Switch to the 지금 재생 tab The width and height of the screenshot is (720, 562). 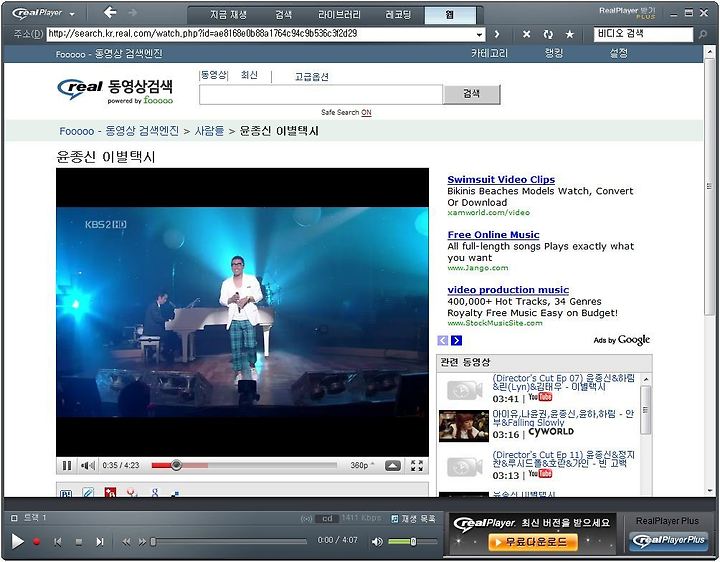coord(228,15)
